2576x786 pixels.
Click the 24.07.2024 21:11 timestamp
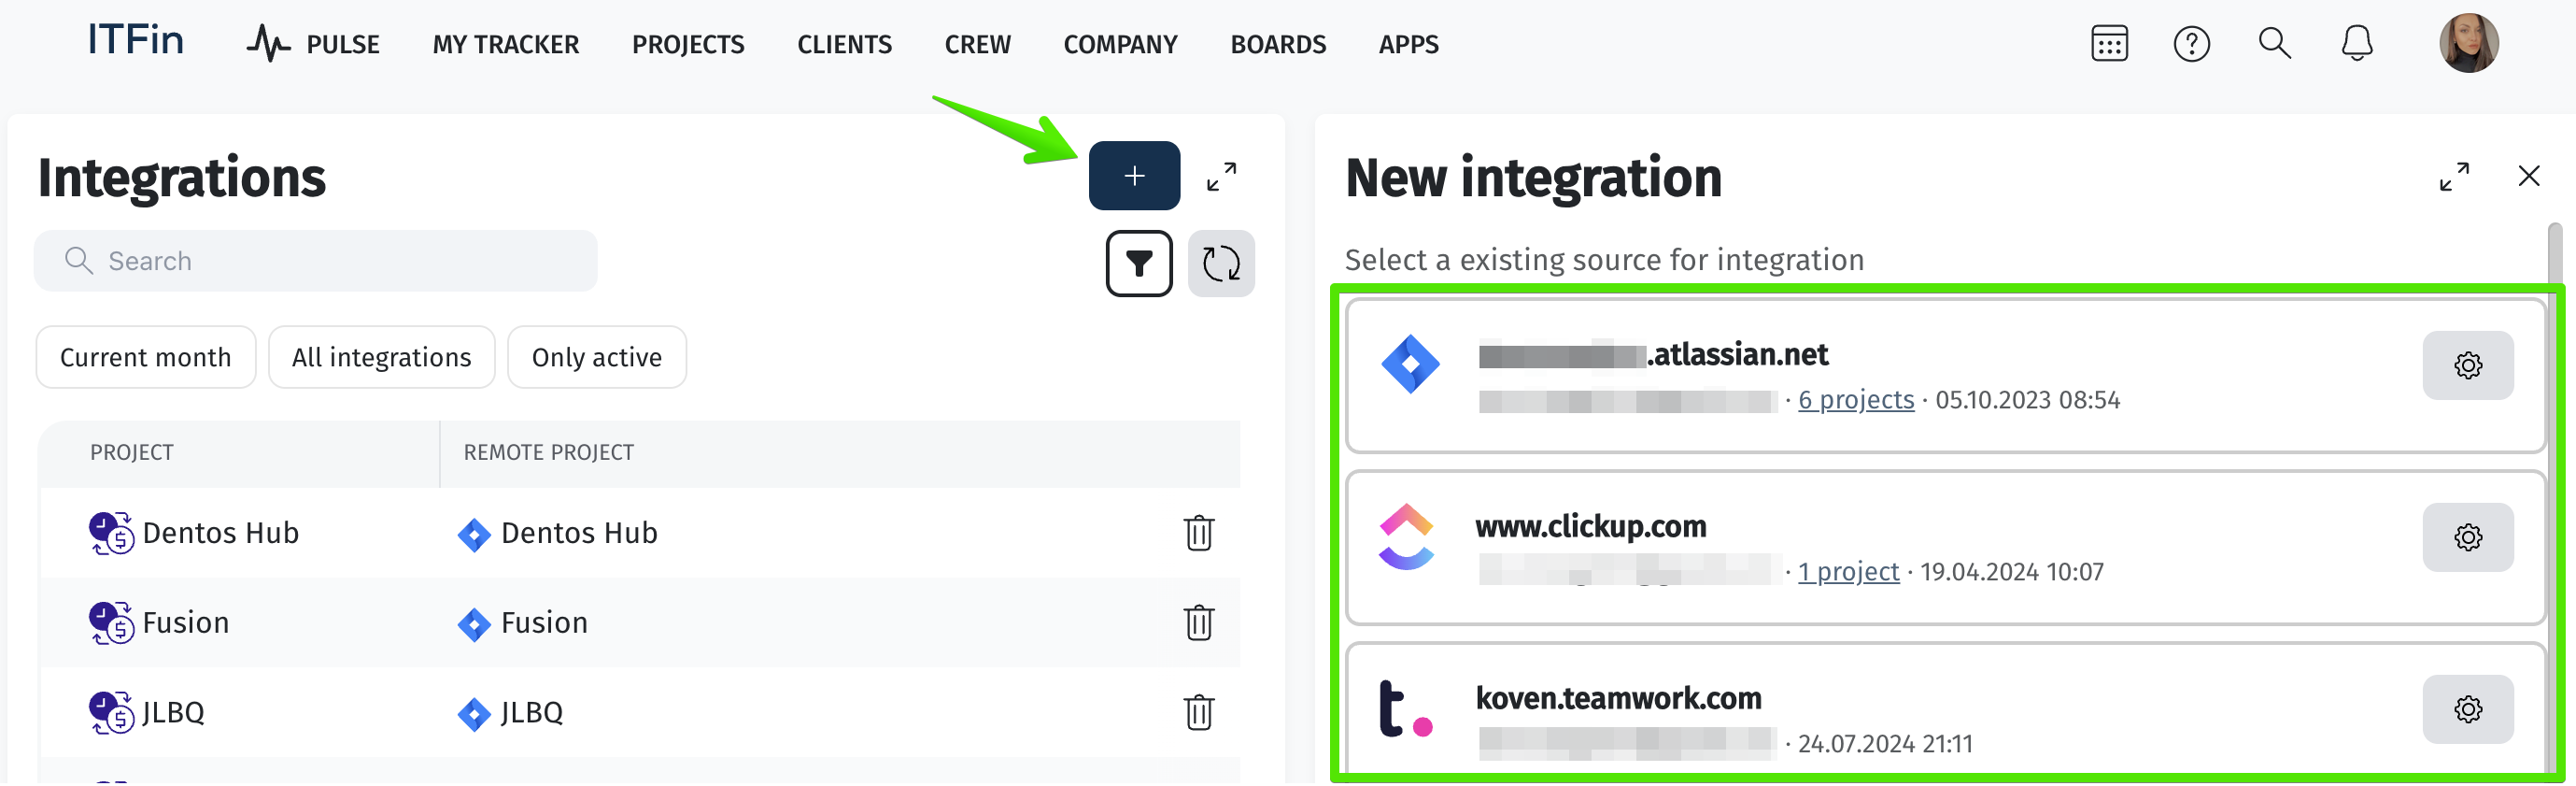click(x=1884, y=744)
